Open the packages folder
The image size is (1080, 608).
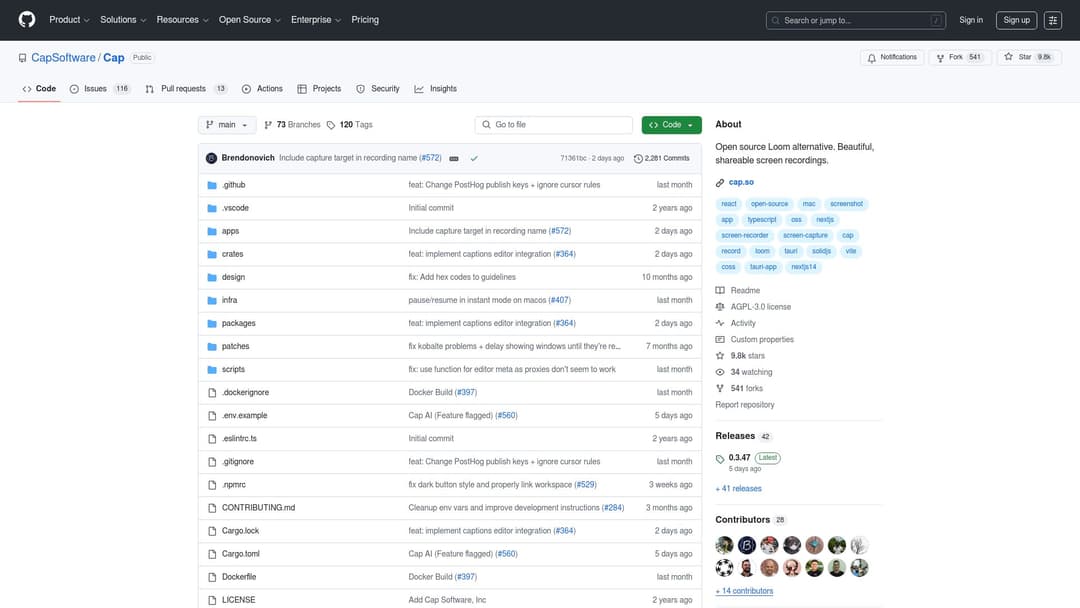point(238,324)
